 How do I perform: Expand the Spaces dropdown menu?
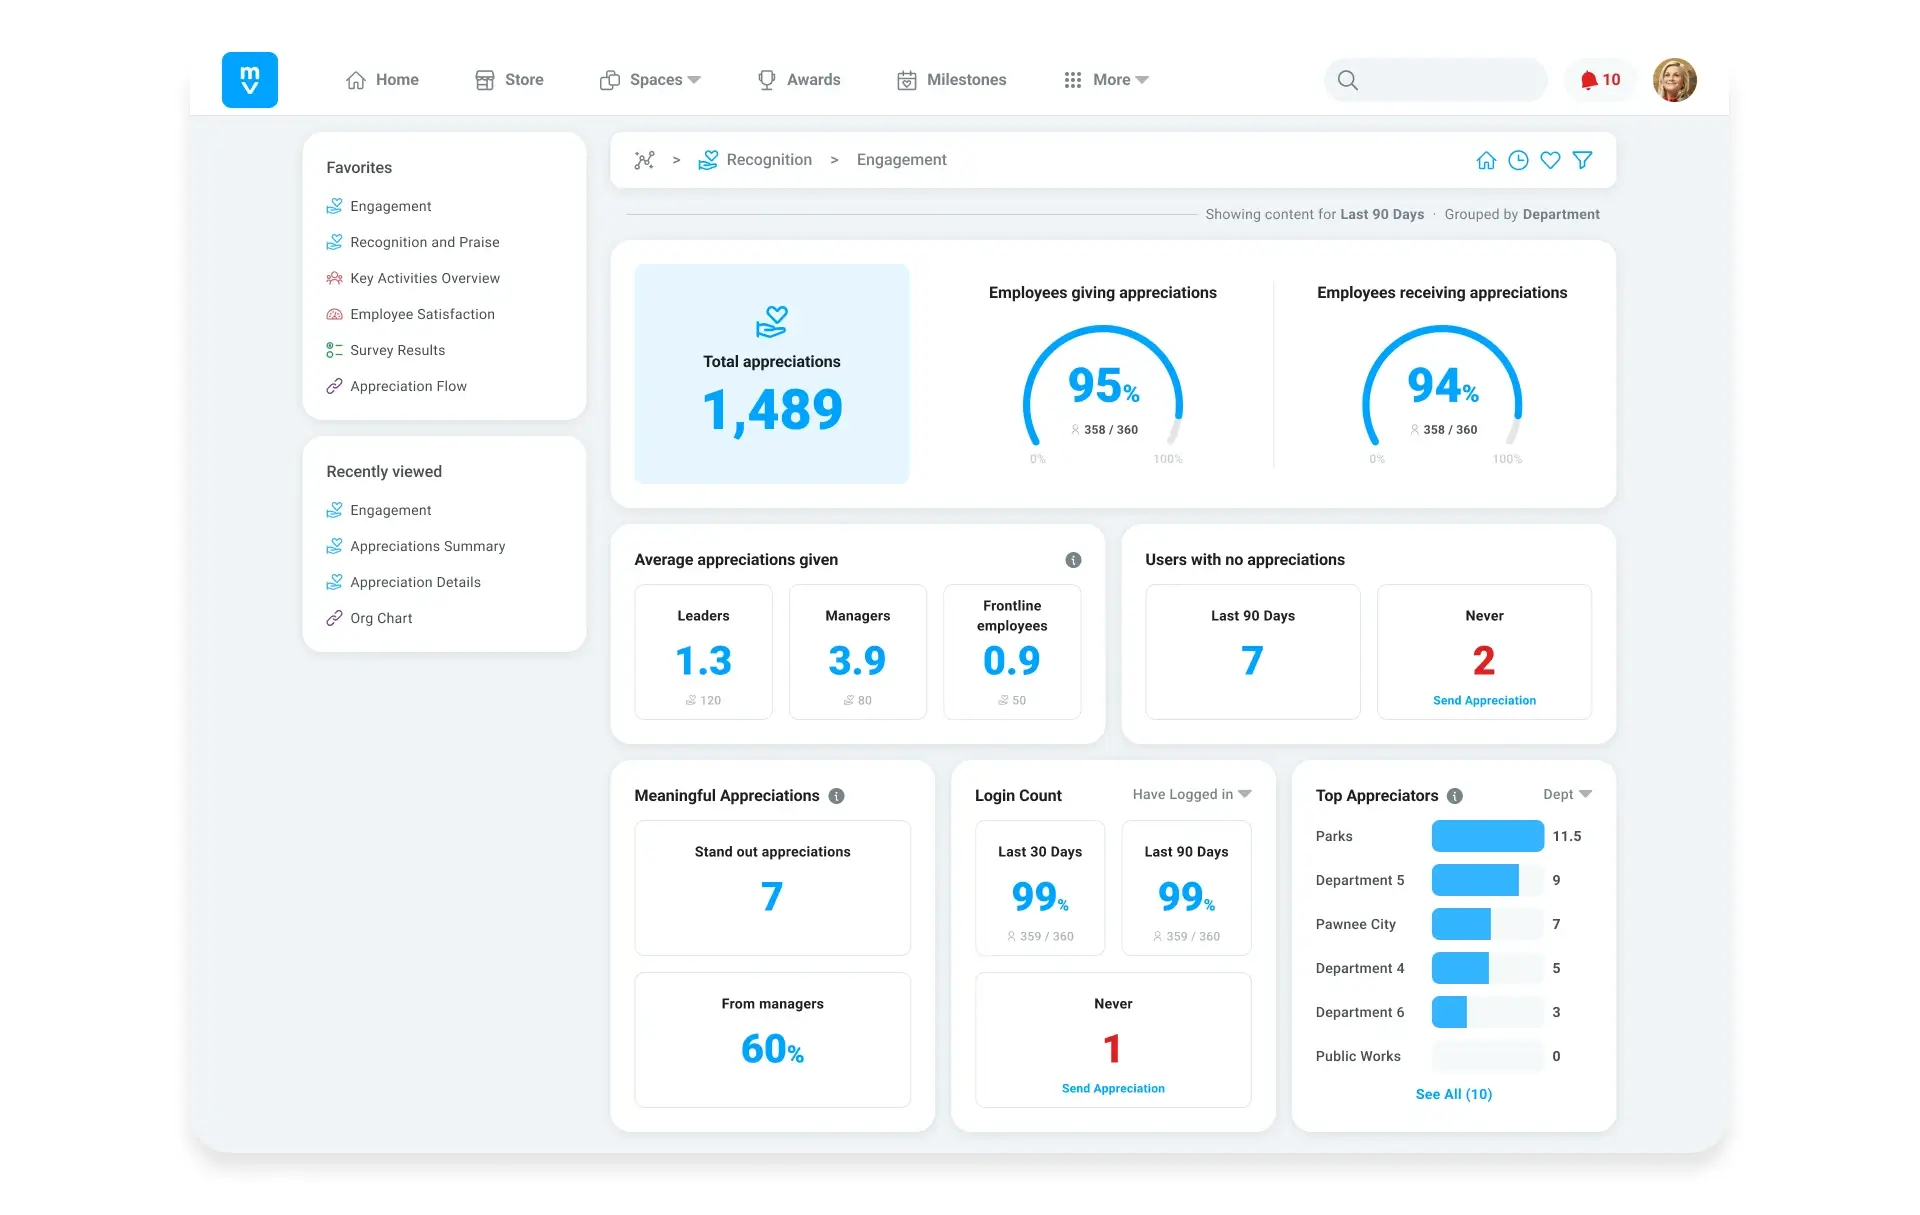[665, 80]
